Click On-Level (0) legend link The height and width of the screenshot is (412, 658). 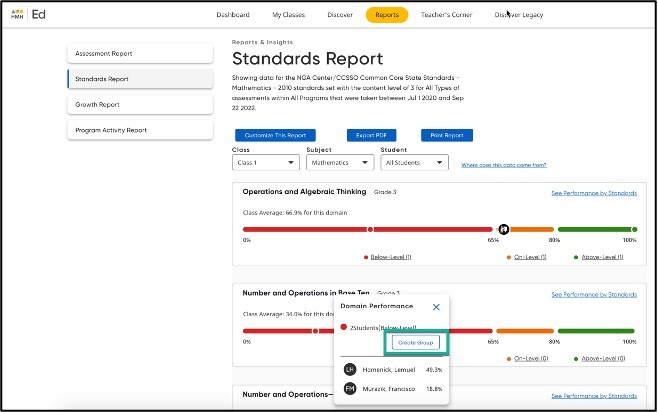click(531, 358)
